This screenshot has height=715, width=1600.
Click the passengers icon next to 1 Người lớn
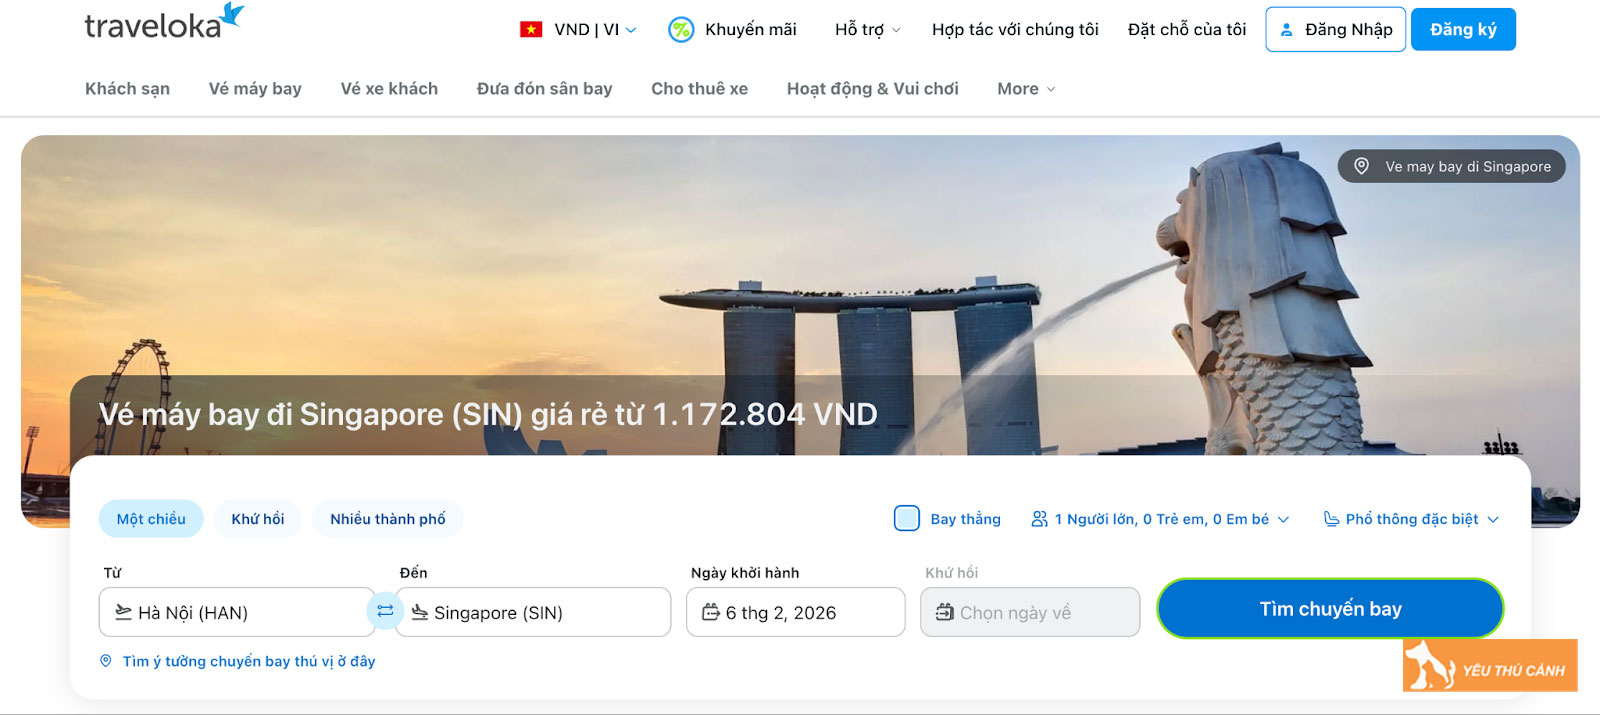(1040, 519)
